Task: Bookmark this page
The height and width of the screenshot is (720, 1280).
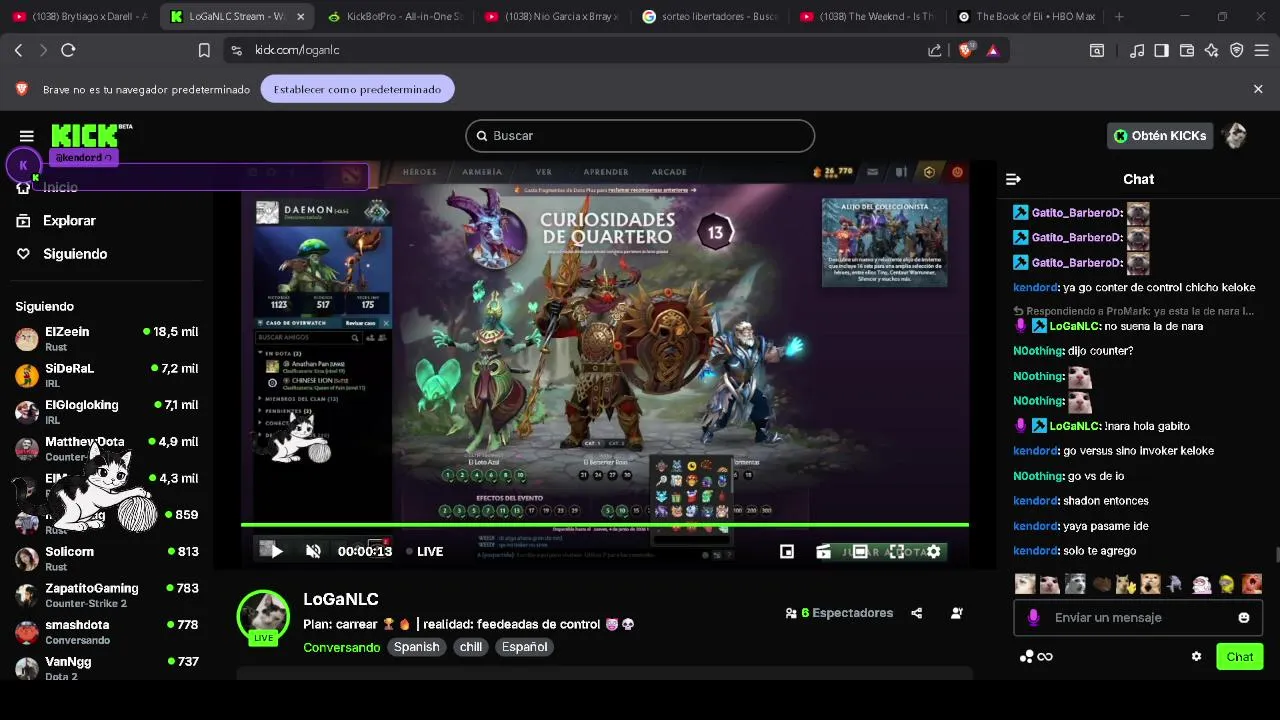Action: click(204, 50)
